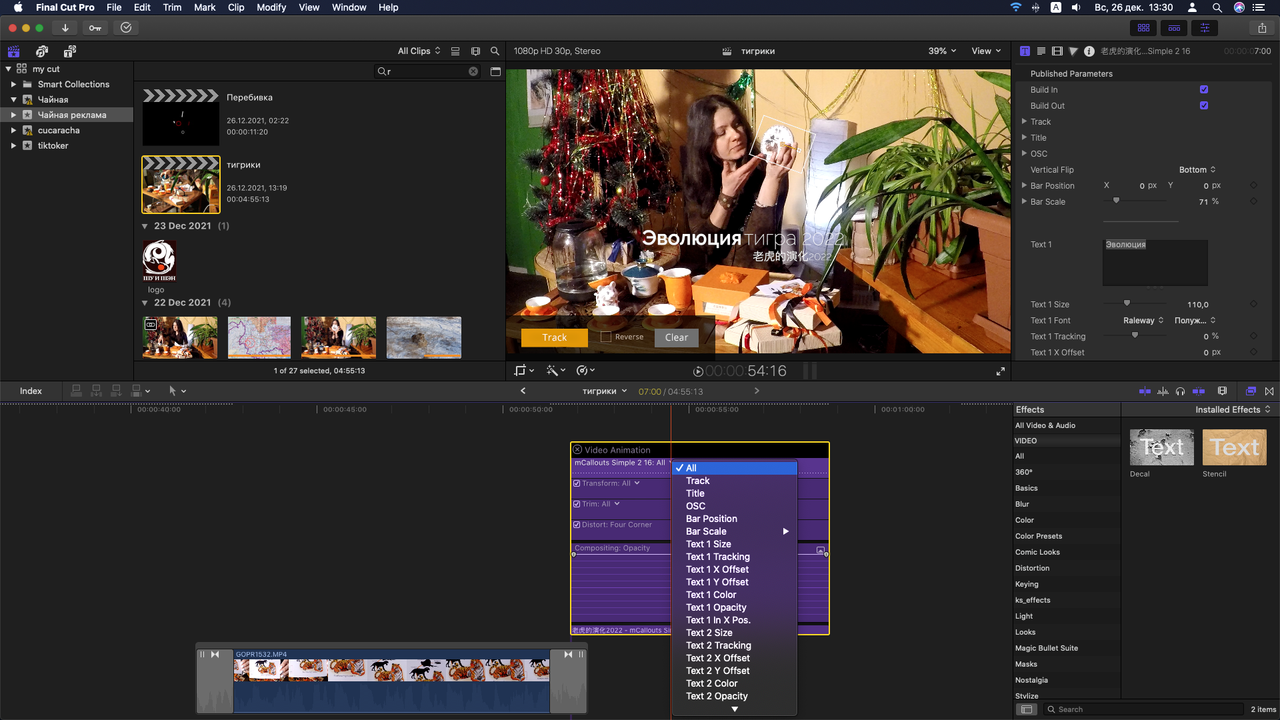The width and height of the screenshot is (1280, 720).
Task: Open the viewer View dropdown
Action: (987, 51)
